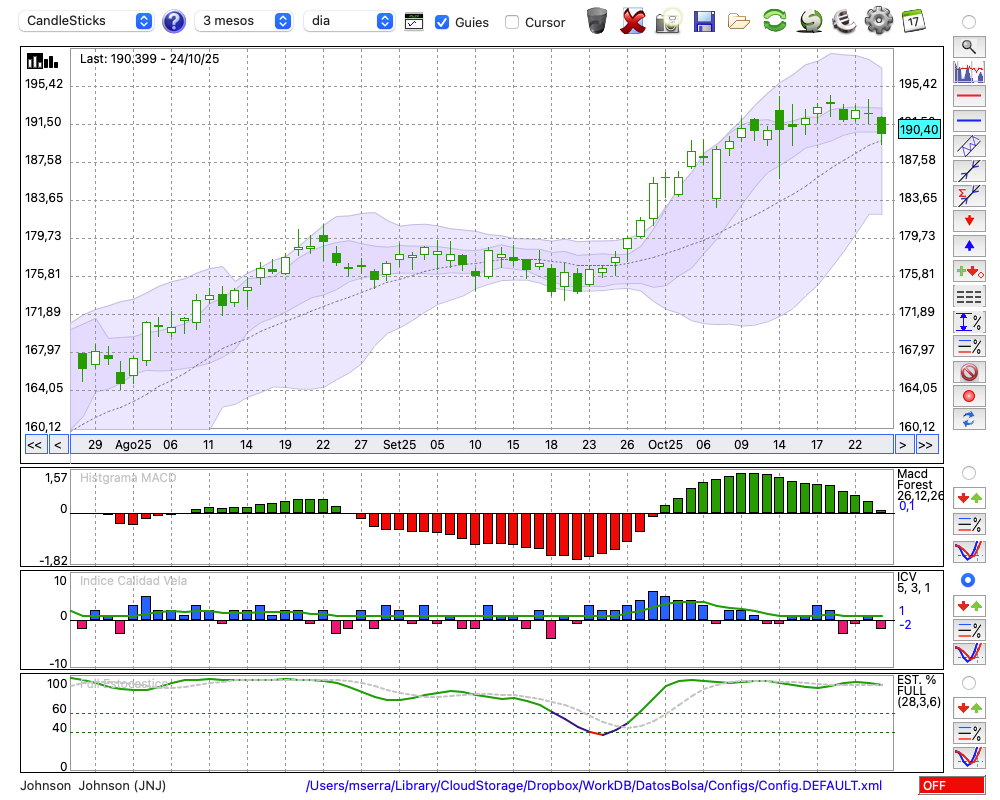Viewport: 1000px width, 800px height.
Task: Click the << scroll to start button
Action: click(34, 445)
